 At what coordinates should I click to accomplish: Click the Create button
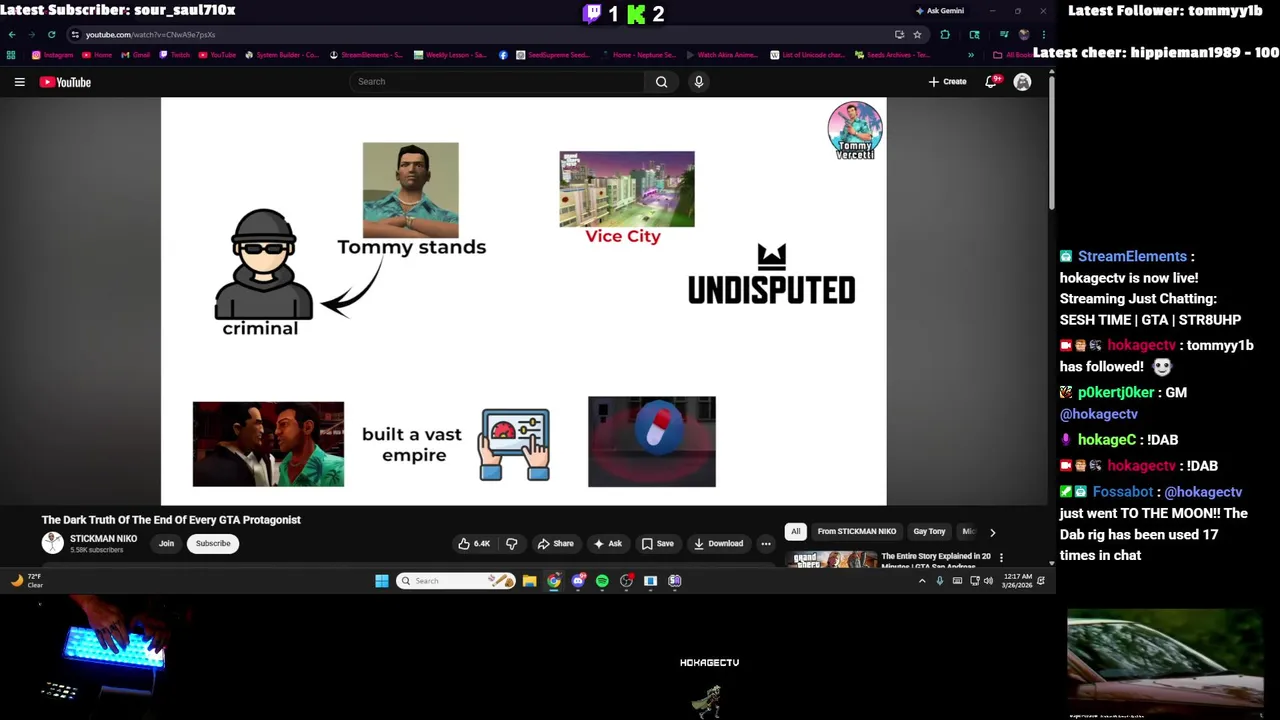point(947,82)
